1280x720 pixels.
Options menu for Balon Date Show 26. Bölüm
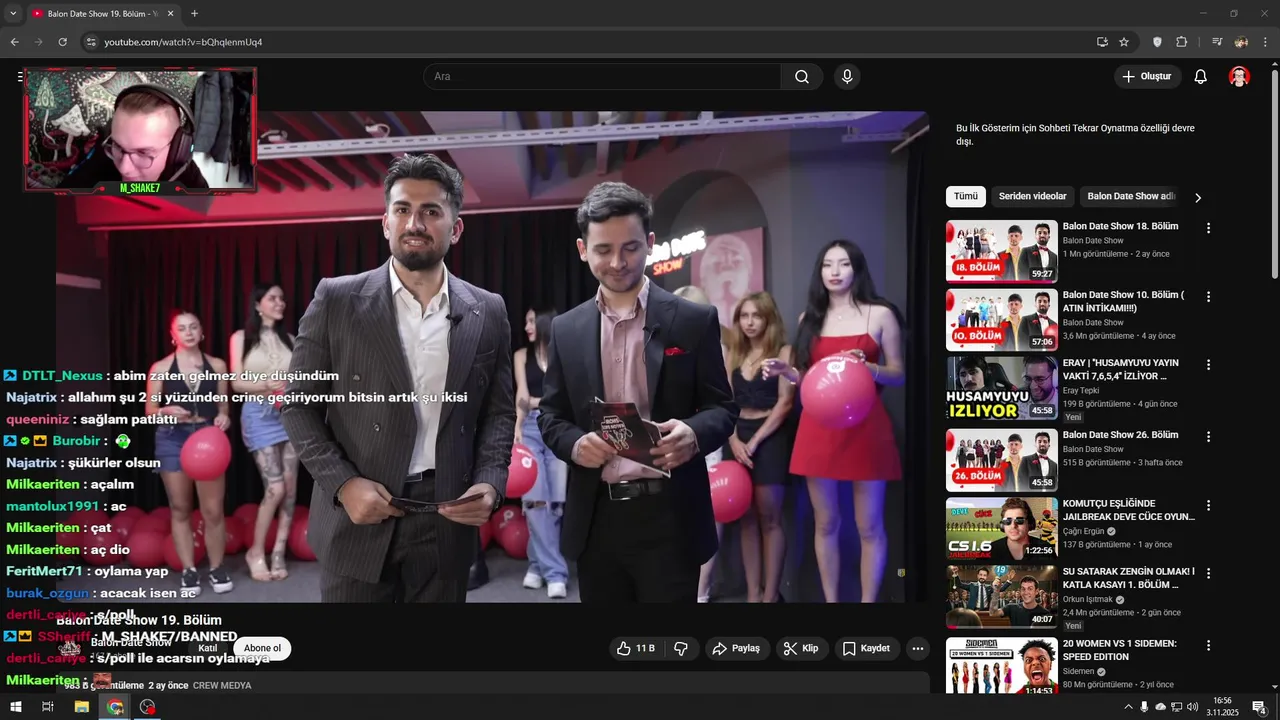pyautogui.click(x=1208, y=437)
